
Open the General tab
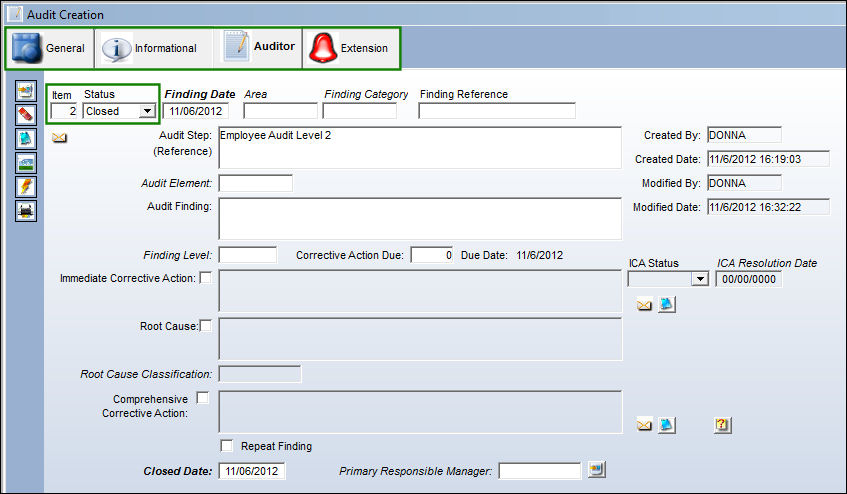(x=50, y=48)
